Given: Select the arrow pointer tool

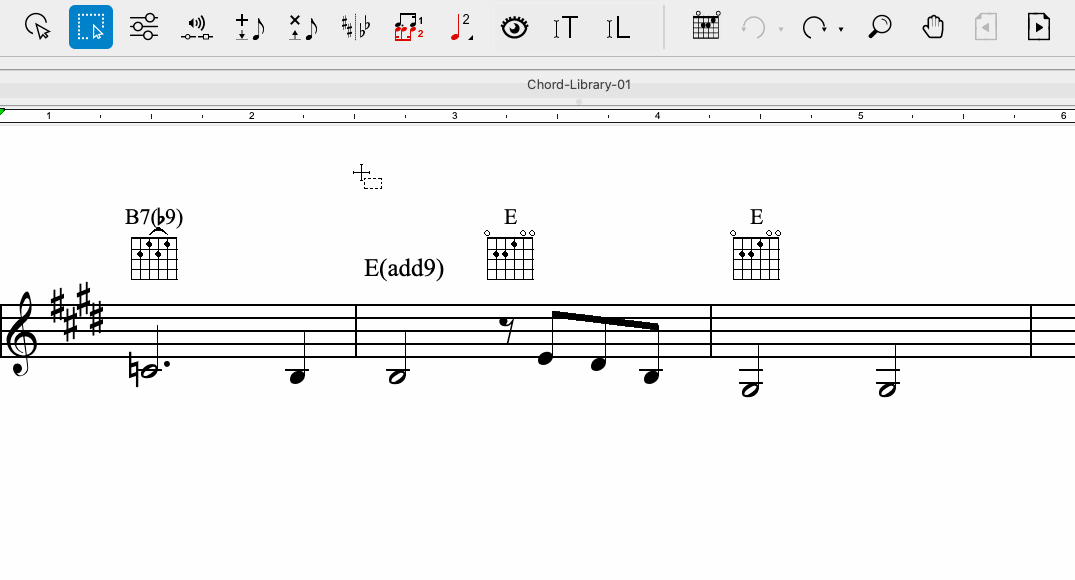Looking at the screenshot, I should point(38,27).
